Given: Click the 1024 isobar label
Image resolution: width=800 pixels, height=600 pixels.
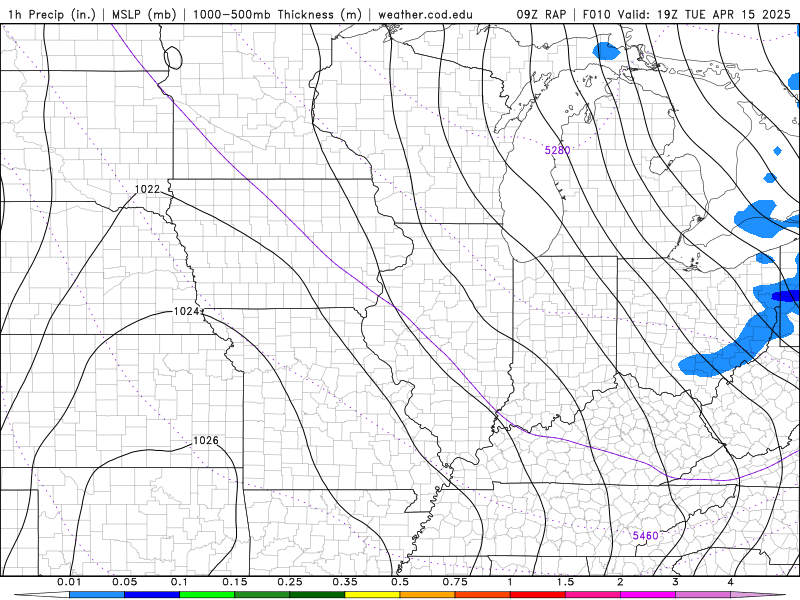Looking at the screenshot, I should 186,311.
